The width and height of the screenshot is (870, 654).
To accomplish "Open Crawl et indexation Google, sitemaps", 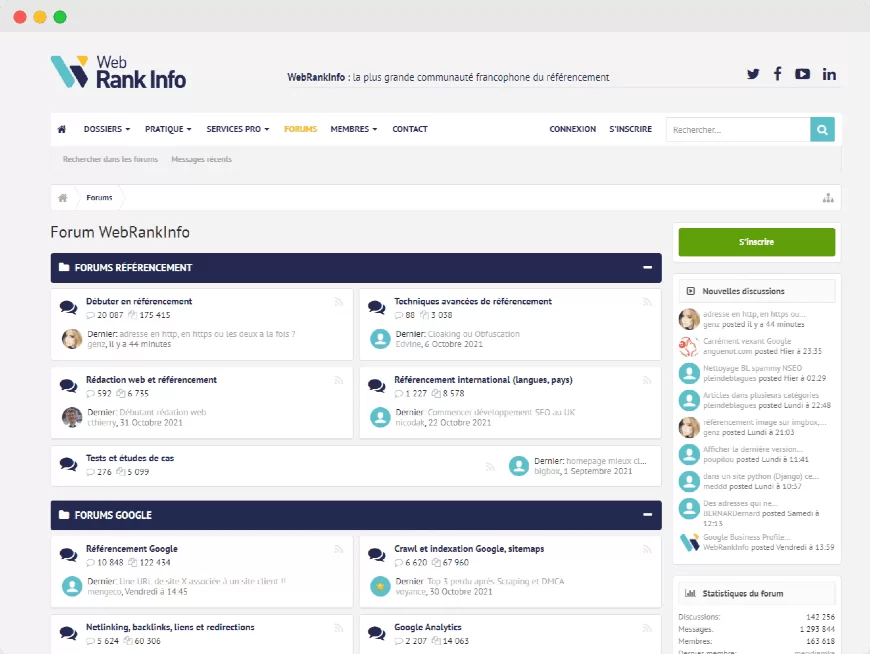I will [469, 549].
